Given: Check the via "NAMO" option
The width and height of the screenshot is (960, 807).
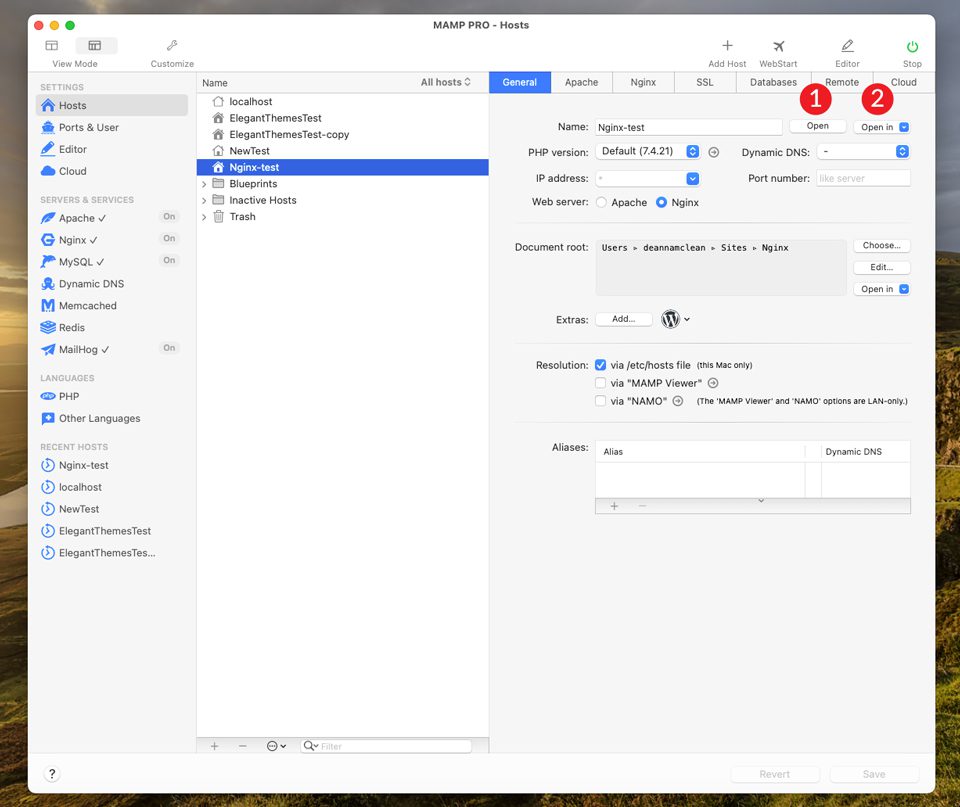Looking at the screenshot, I should pyautogui.click(x=601, y=400).
